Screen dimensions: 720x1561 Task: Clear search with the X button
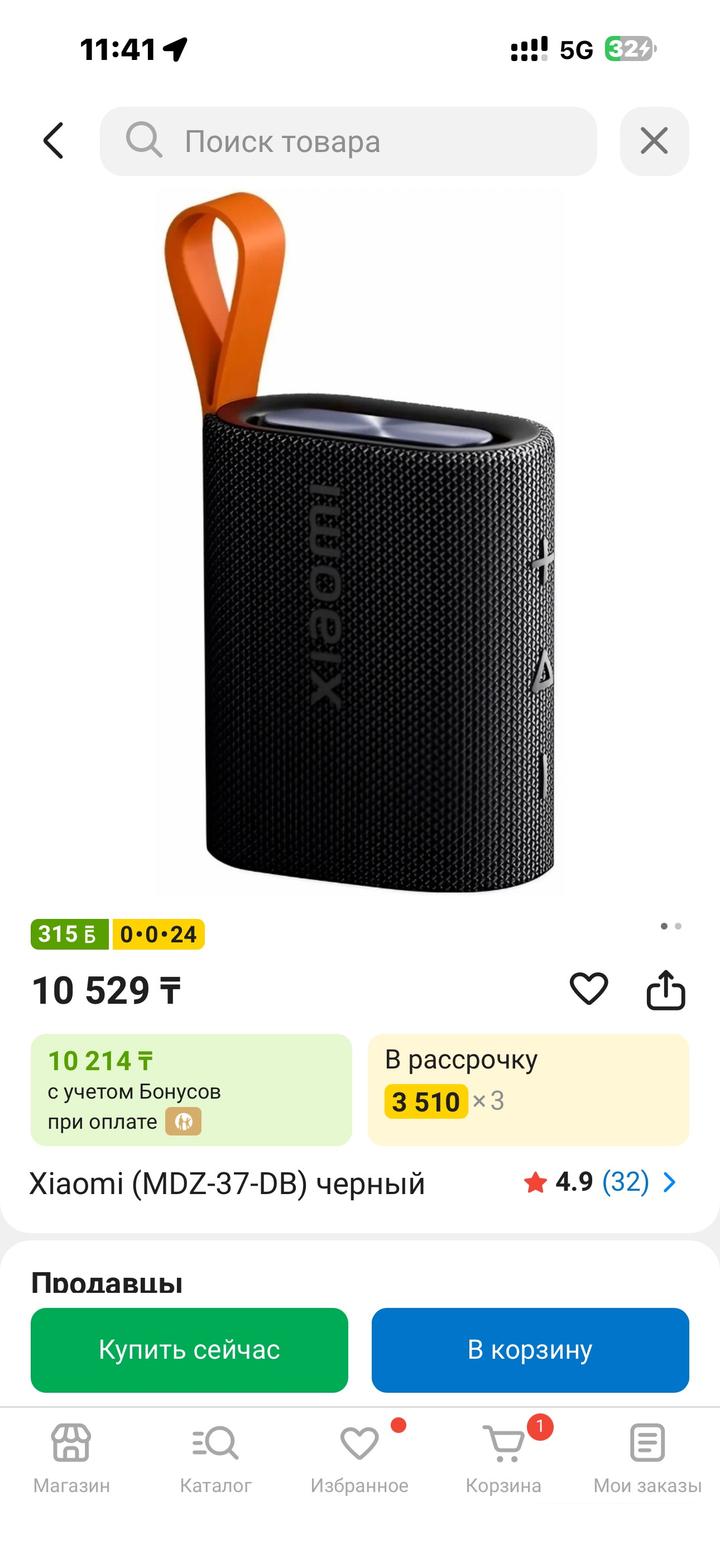point(654,141)
